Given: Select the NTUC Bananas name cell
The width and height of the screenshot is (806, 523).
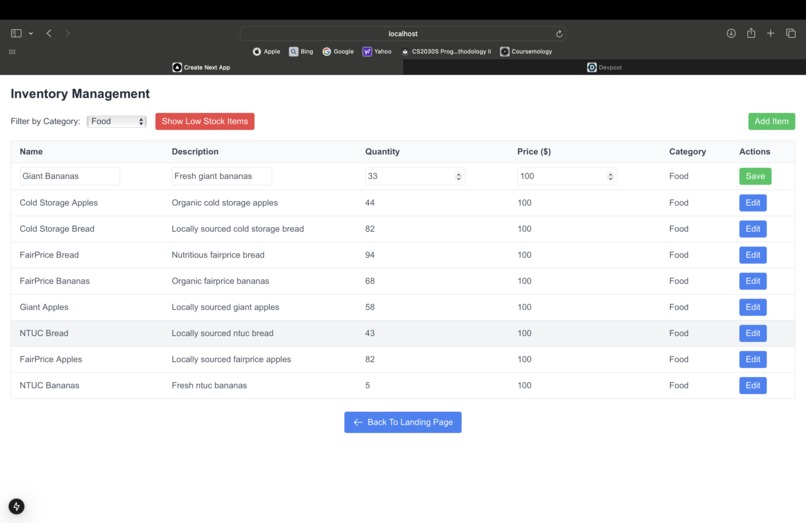Looking at the screenshot, I should click(x=49, y=385).
